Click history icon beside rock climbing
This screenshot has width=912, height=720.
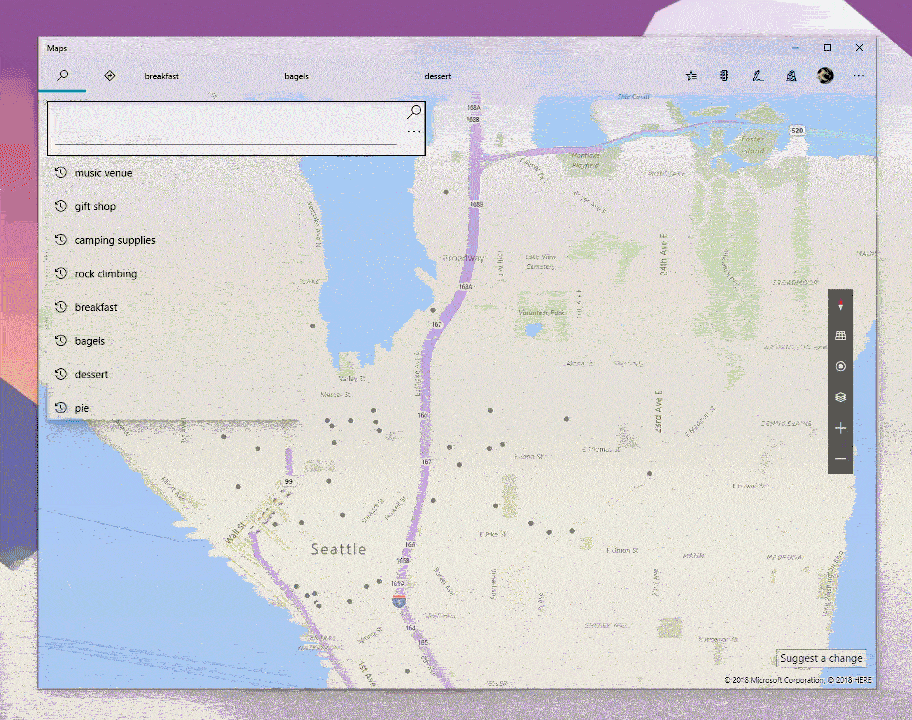coord(60,273)
